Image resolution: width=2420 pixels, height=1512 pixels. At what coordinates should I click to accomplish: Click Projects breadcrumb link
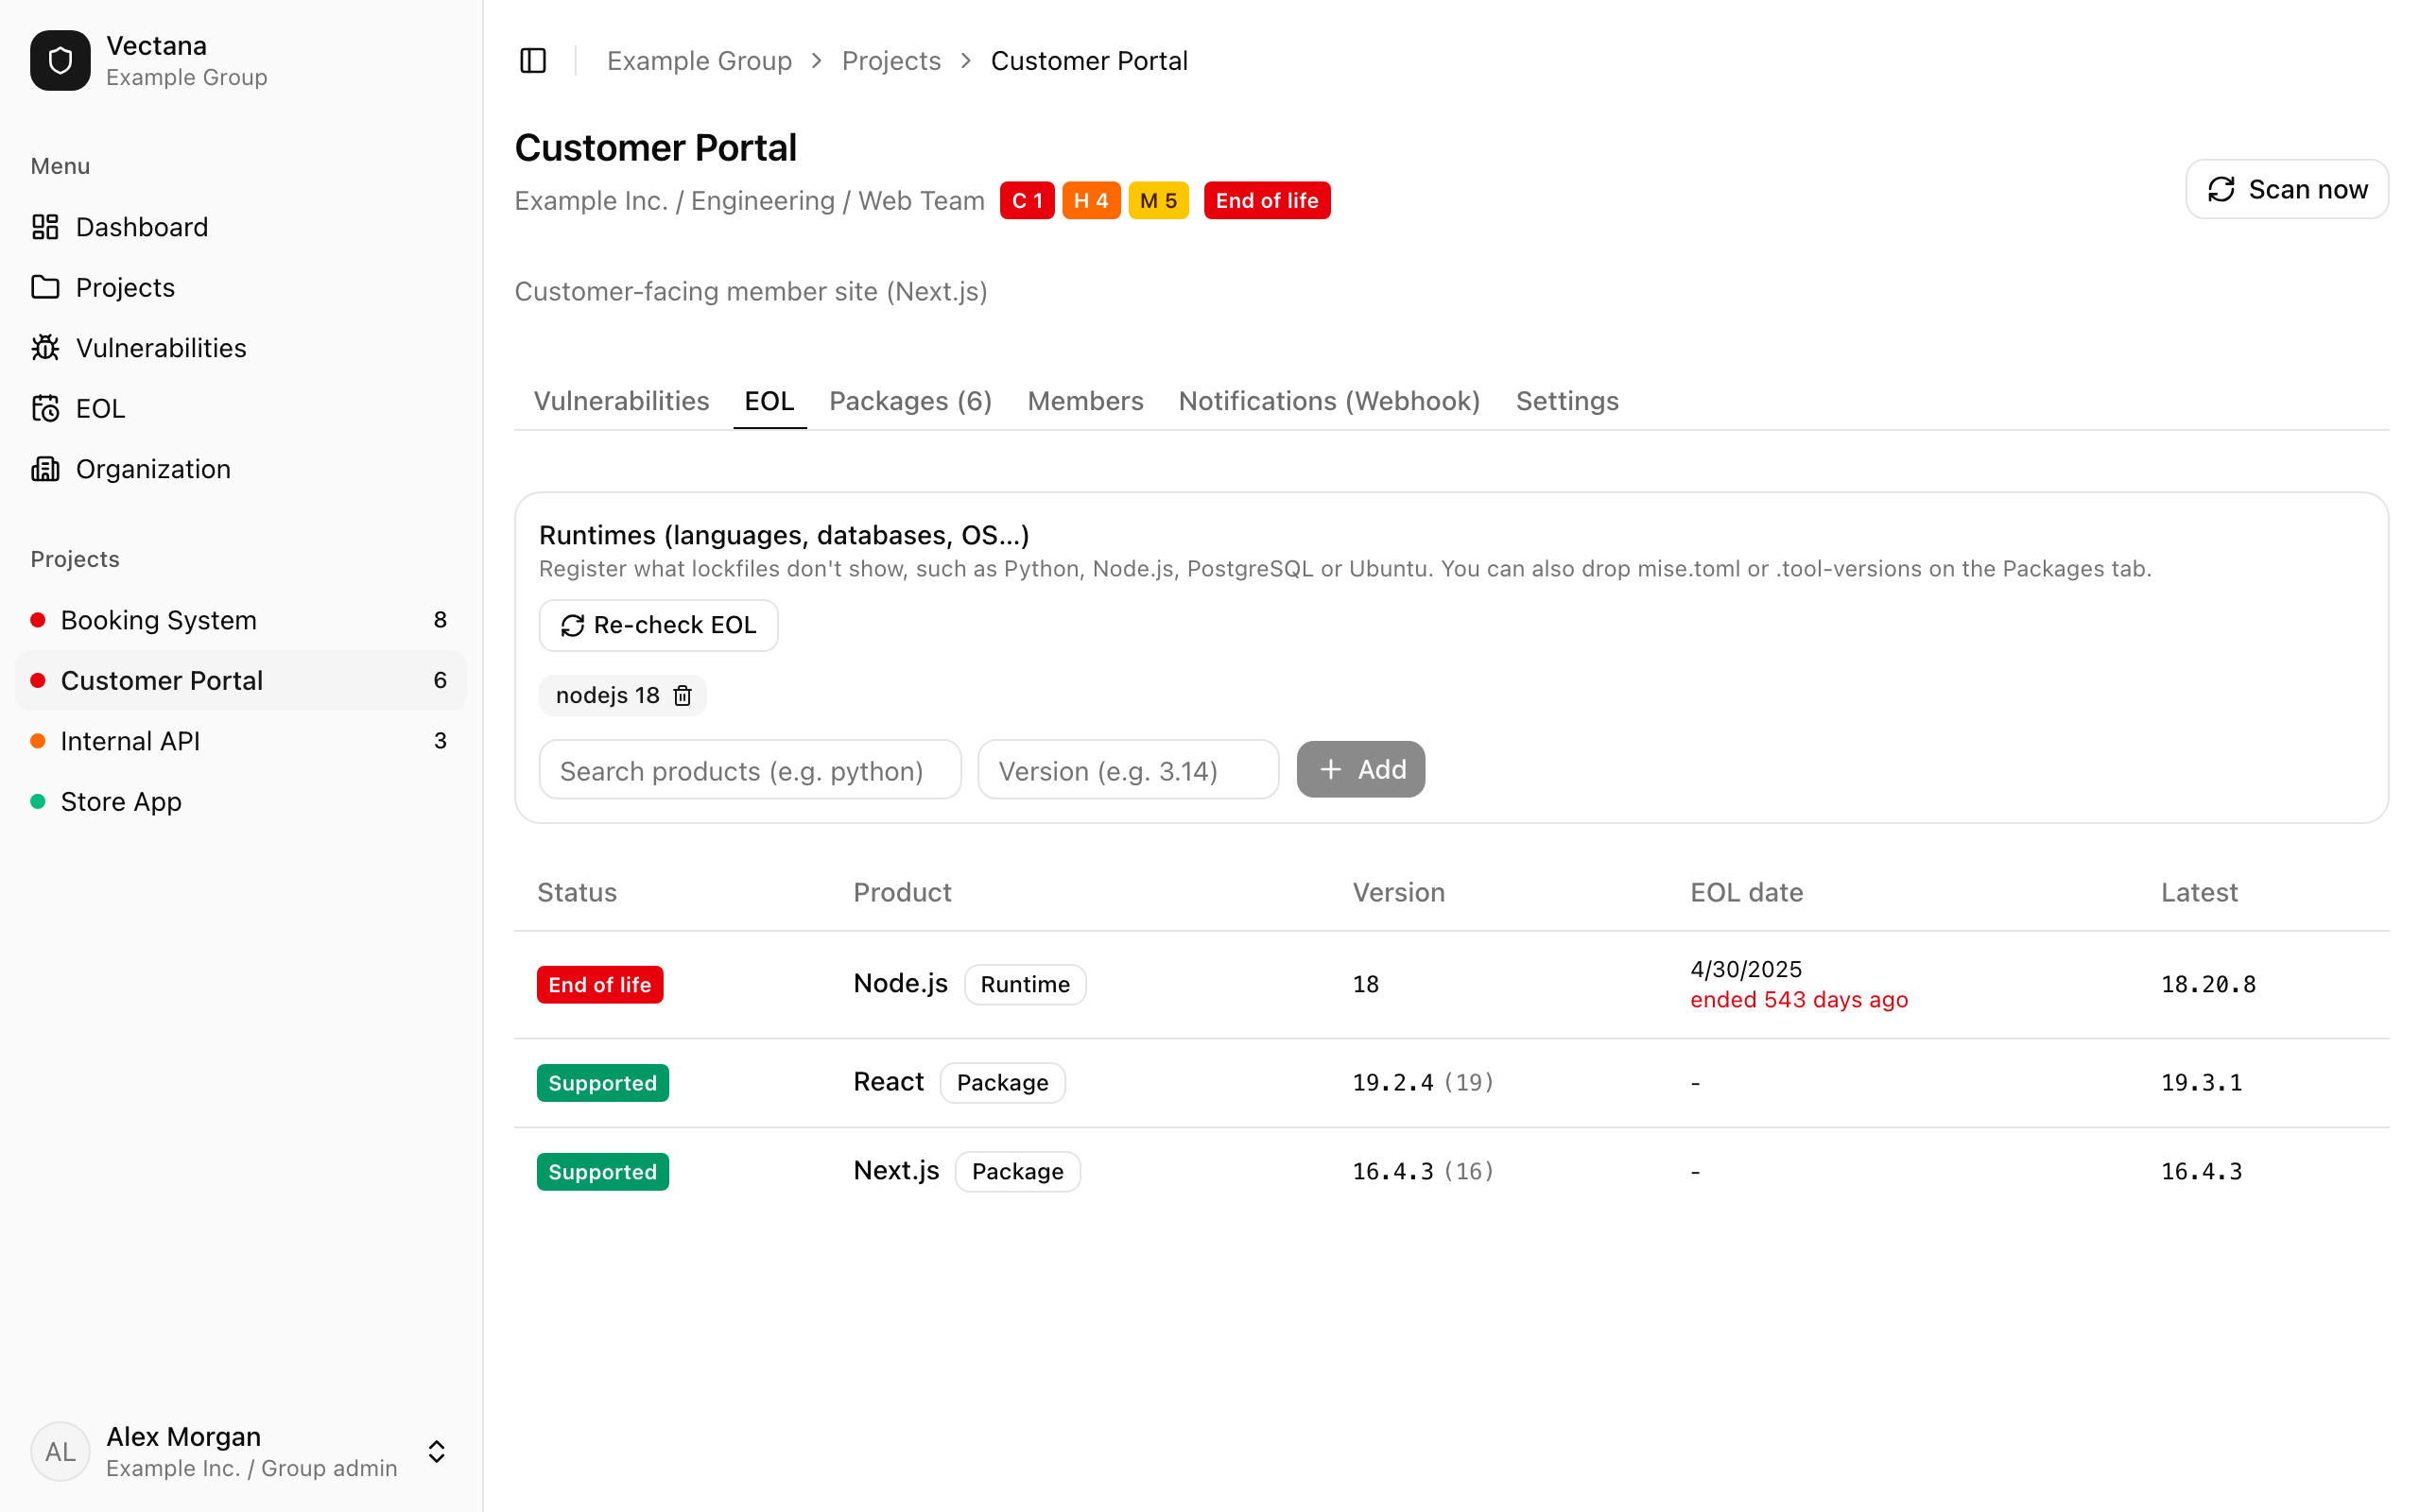[x=890, y=61]
